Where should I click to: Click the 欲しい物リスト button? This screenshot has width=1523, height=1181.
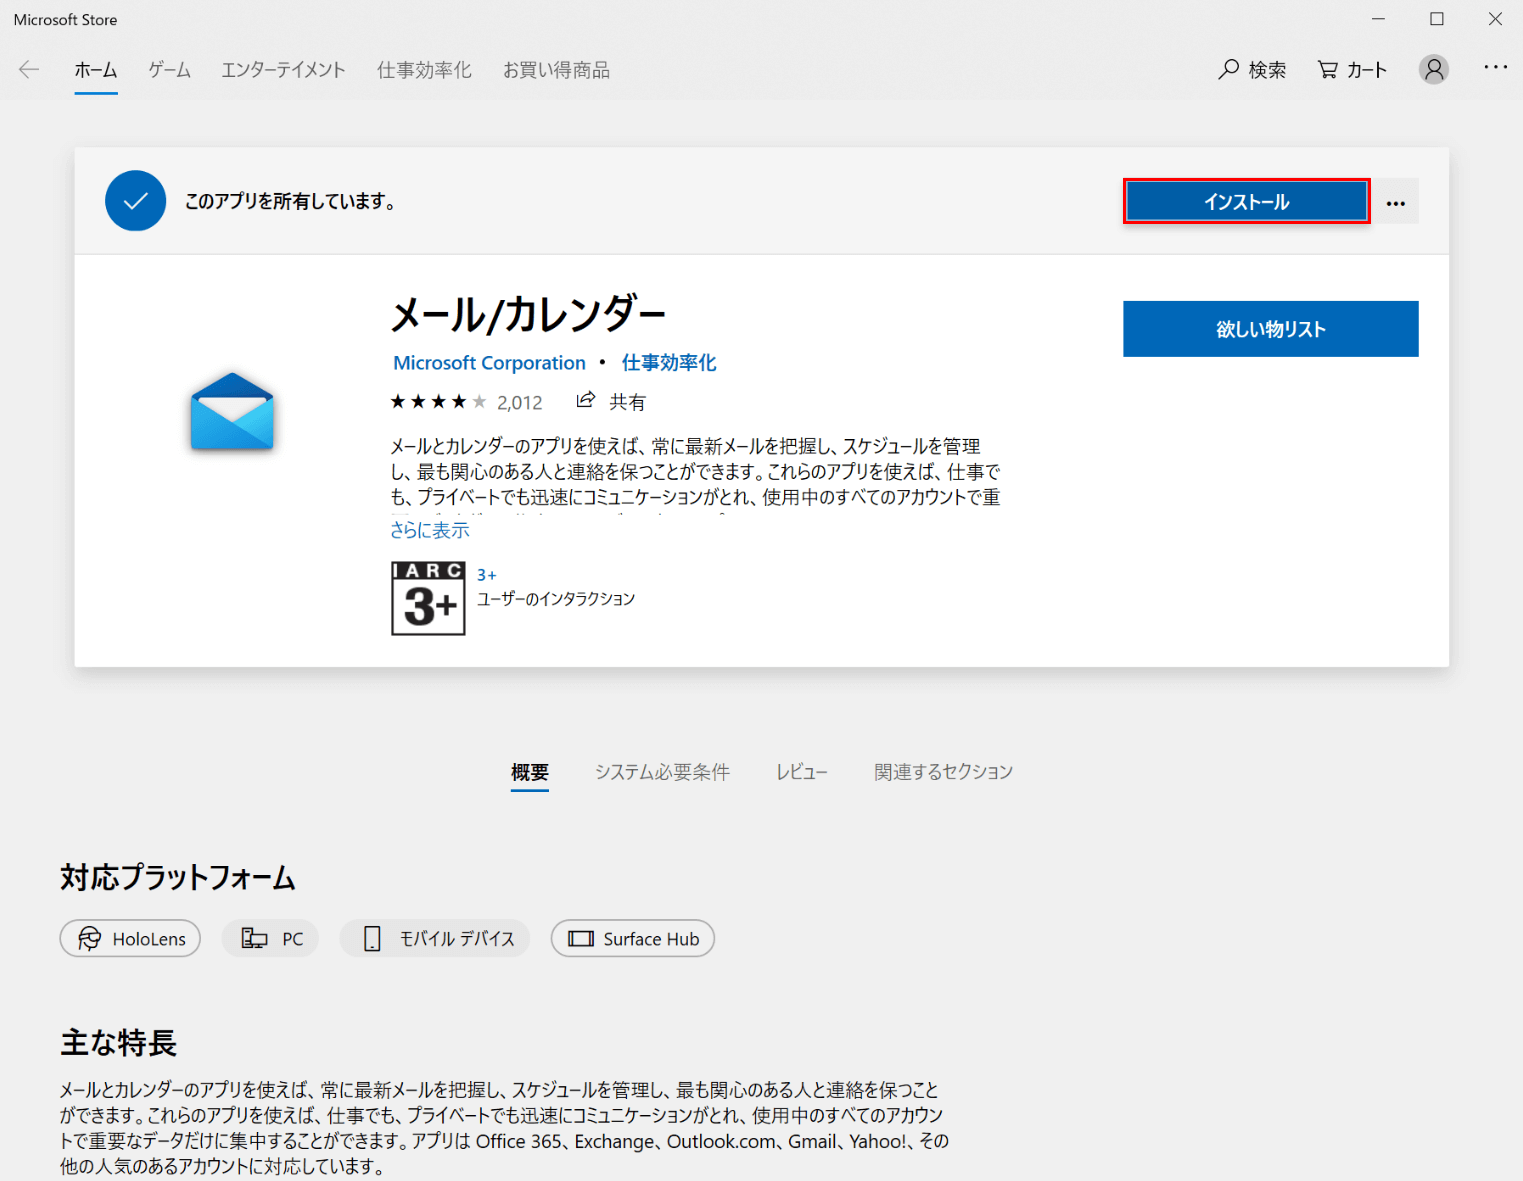coord(1270,329)
